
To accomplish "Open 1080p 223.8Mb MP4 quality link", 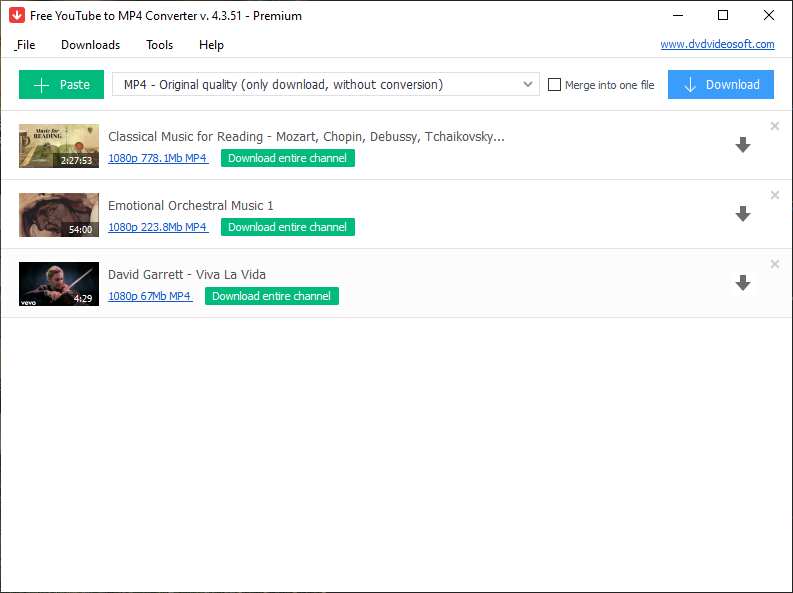I will 158,227.
